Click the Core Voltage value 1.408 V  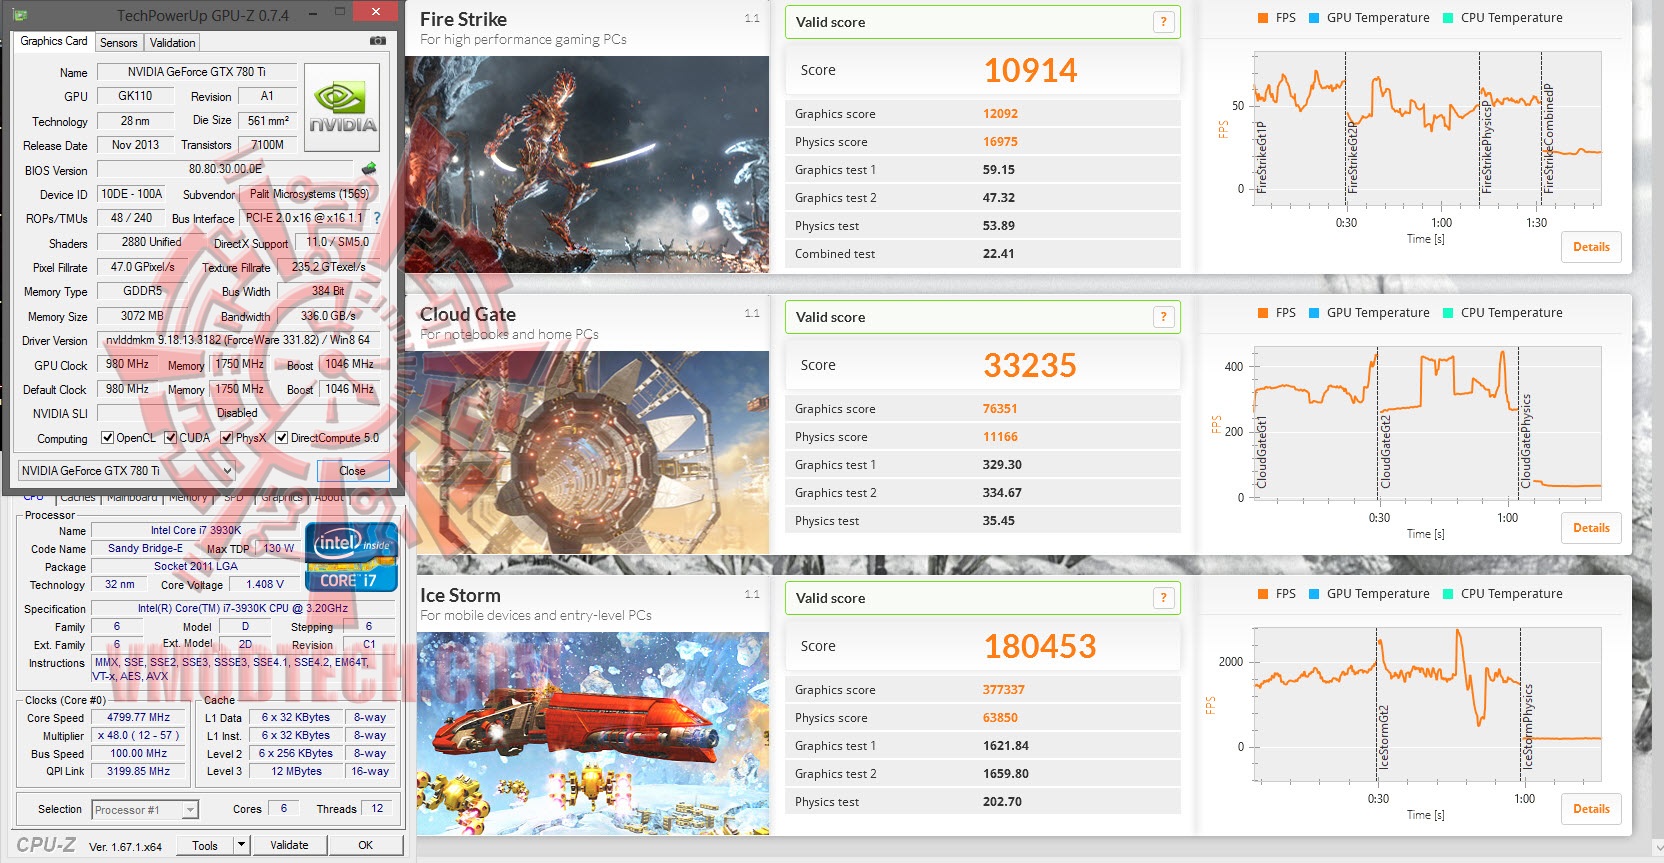point(265,584)
